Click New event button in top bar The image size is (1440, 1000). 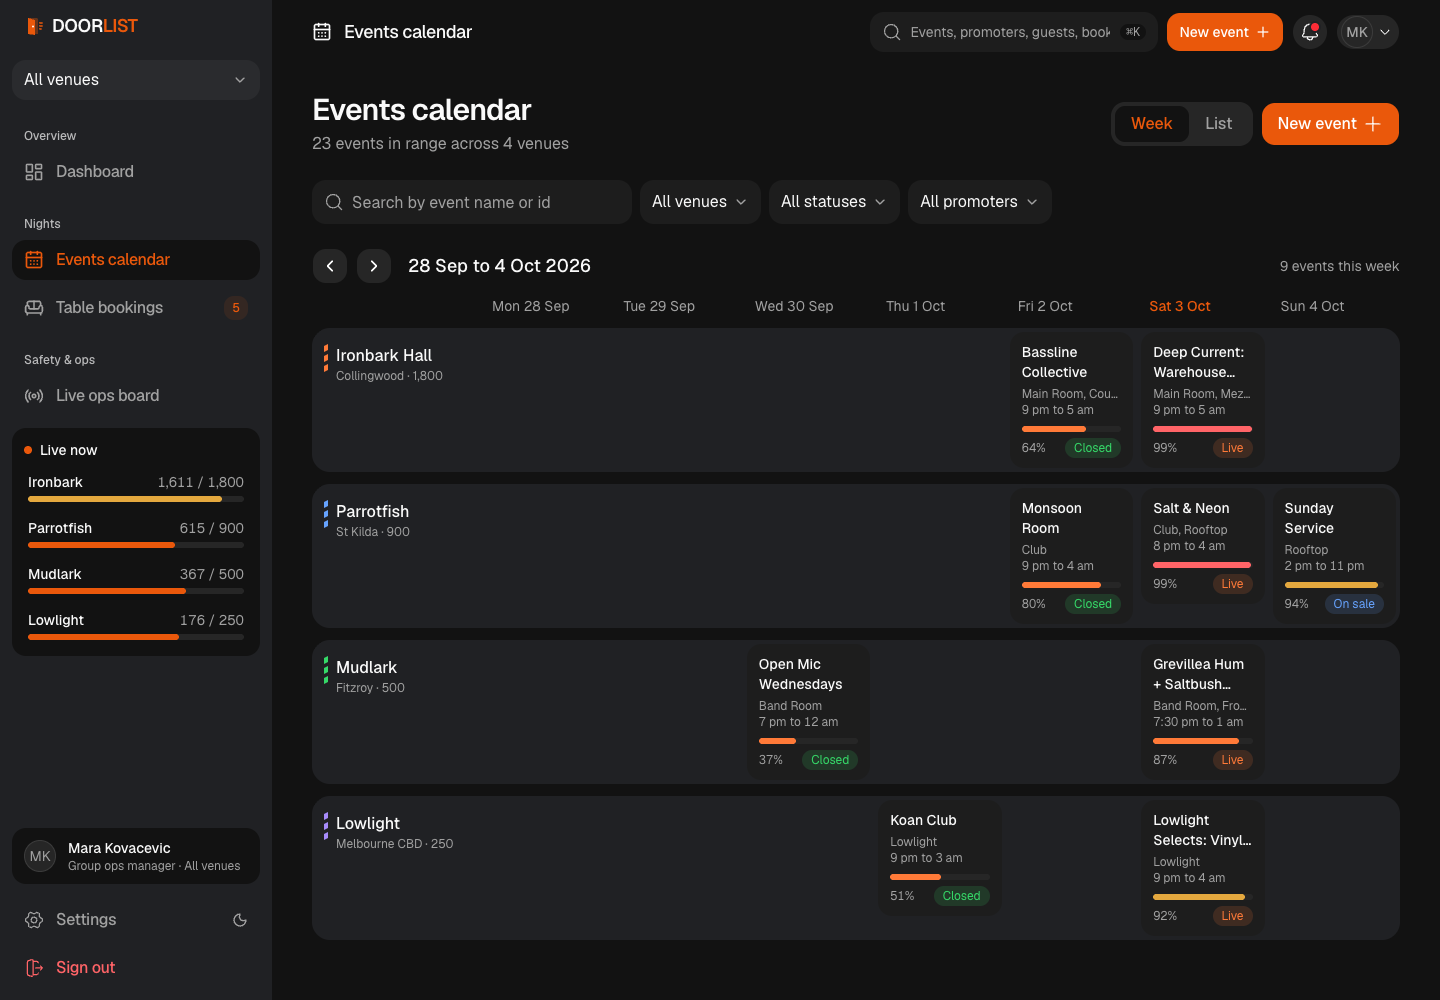coord(1225,32)
